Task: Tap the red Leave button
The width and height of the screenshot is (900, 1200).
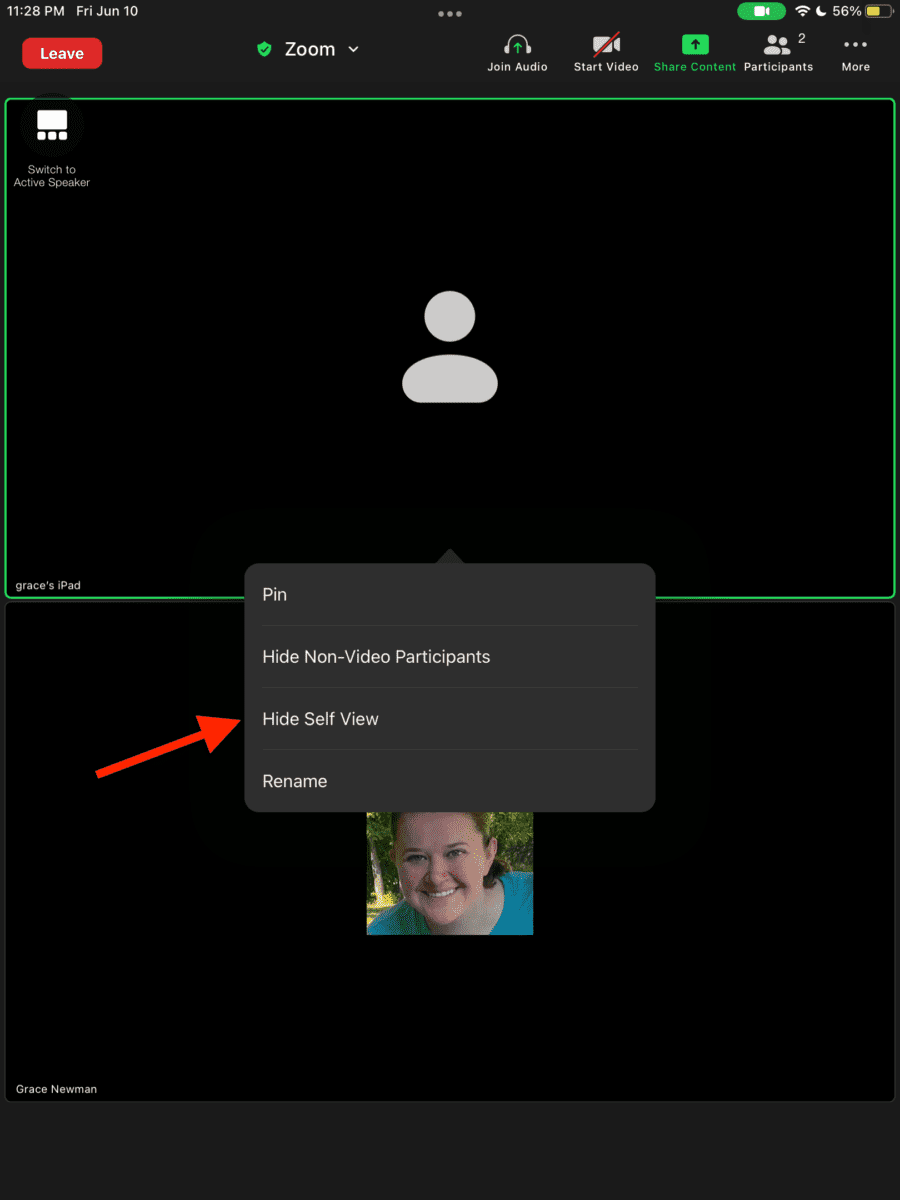Action: 61,53
